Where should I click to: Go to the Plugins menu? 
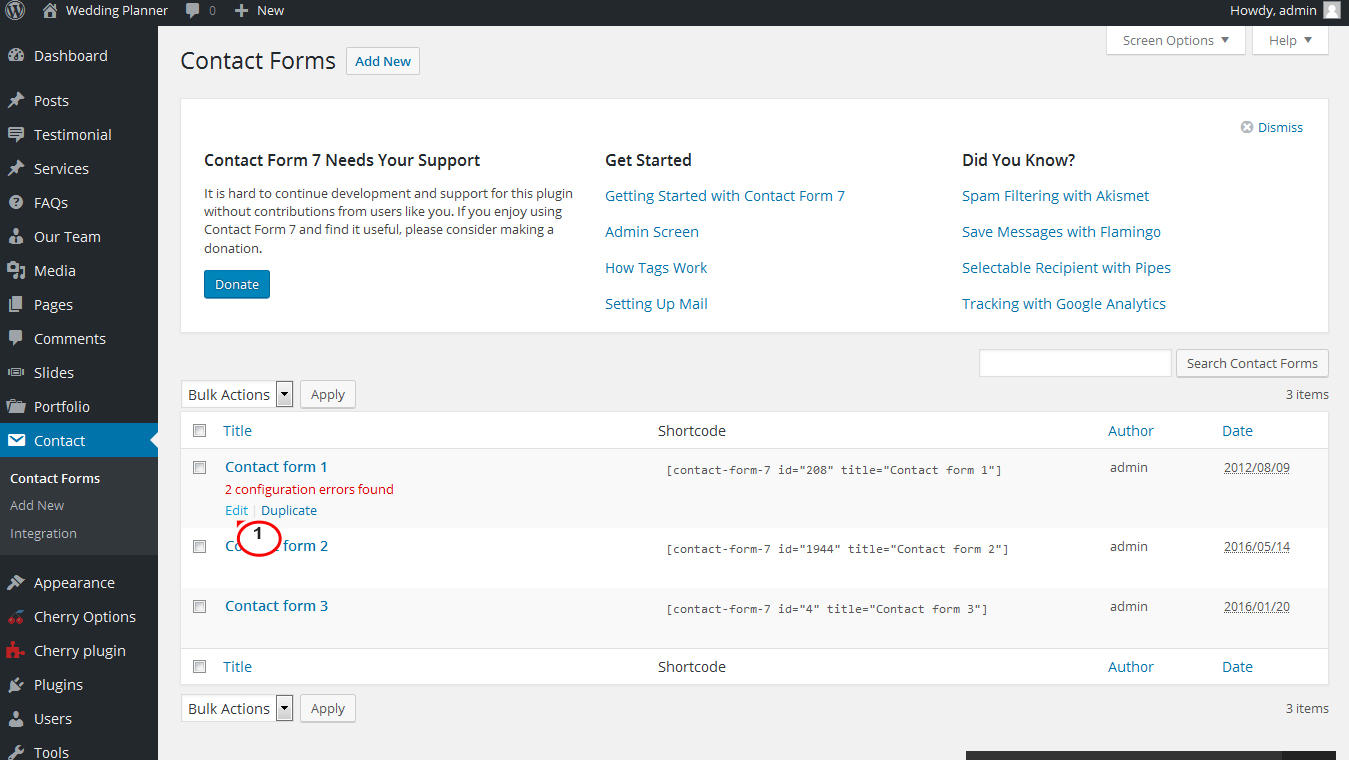[x=58, y=685]
